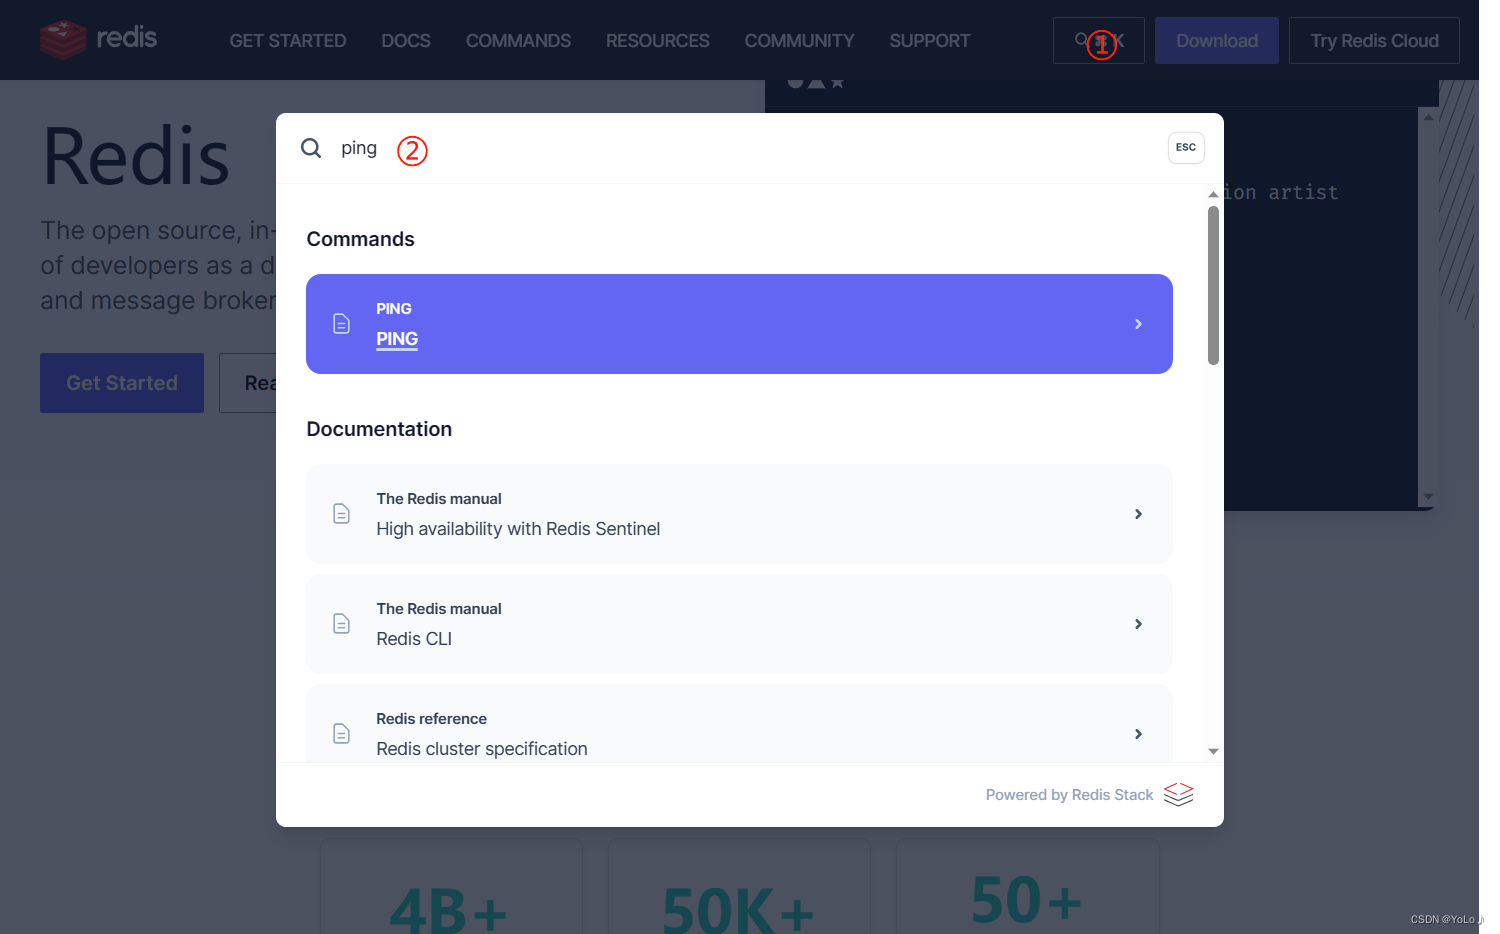Screen dimensions: 1500x934
Task: Open PING result via its chevron arrow
Action: [x=1138, y=324]
